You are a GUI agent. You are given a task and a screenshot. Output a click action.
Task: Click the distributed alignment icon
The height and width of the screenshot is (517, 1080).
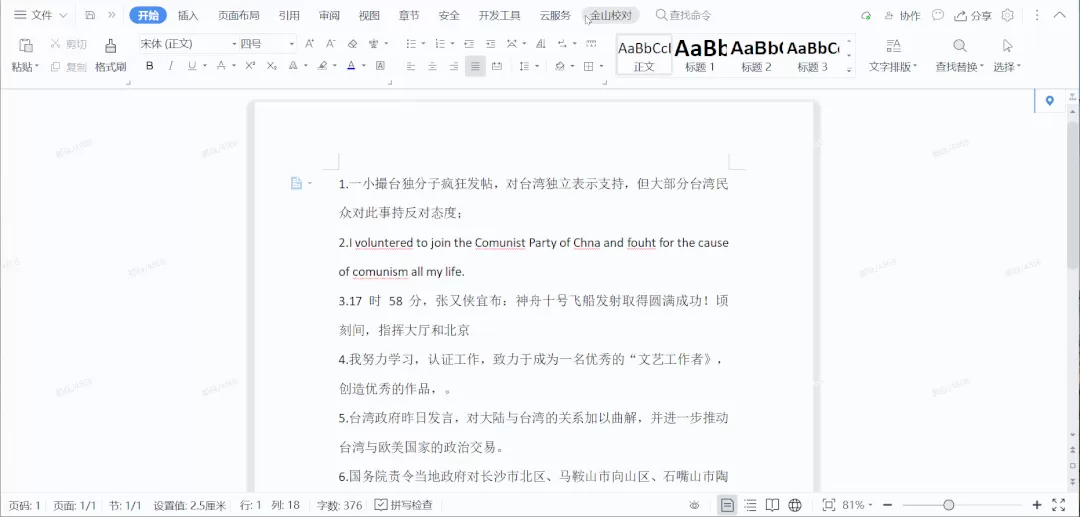pyautogui.click(x=497, y=66)
